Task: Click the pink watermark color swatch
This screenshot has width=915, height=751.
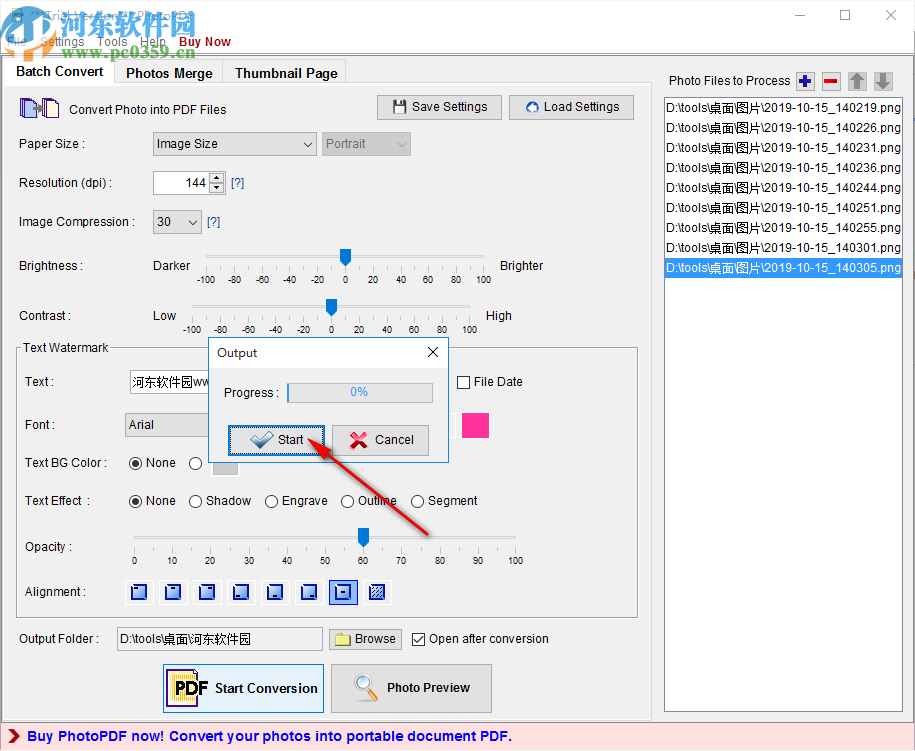Action: 475,425
